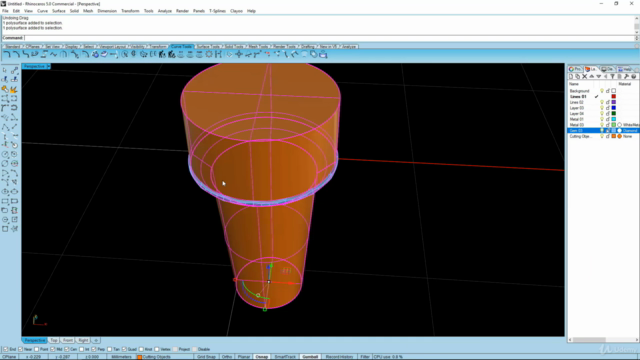The image size is (640, 360).
Task: Toggle the Cen osnap checkbox
Action: 67,349
